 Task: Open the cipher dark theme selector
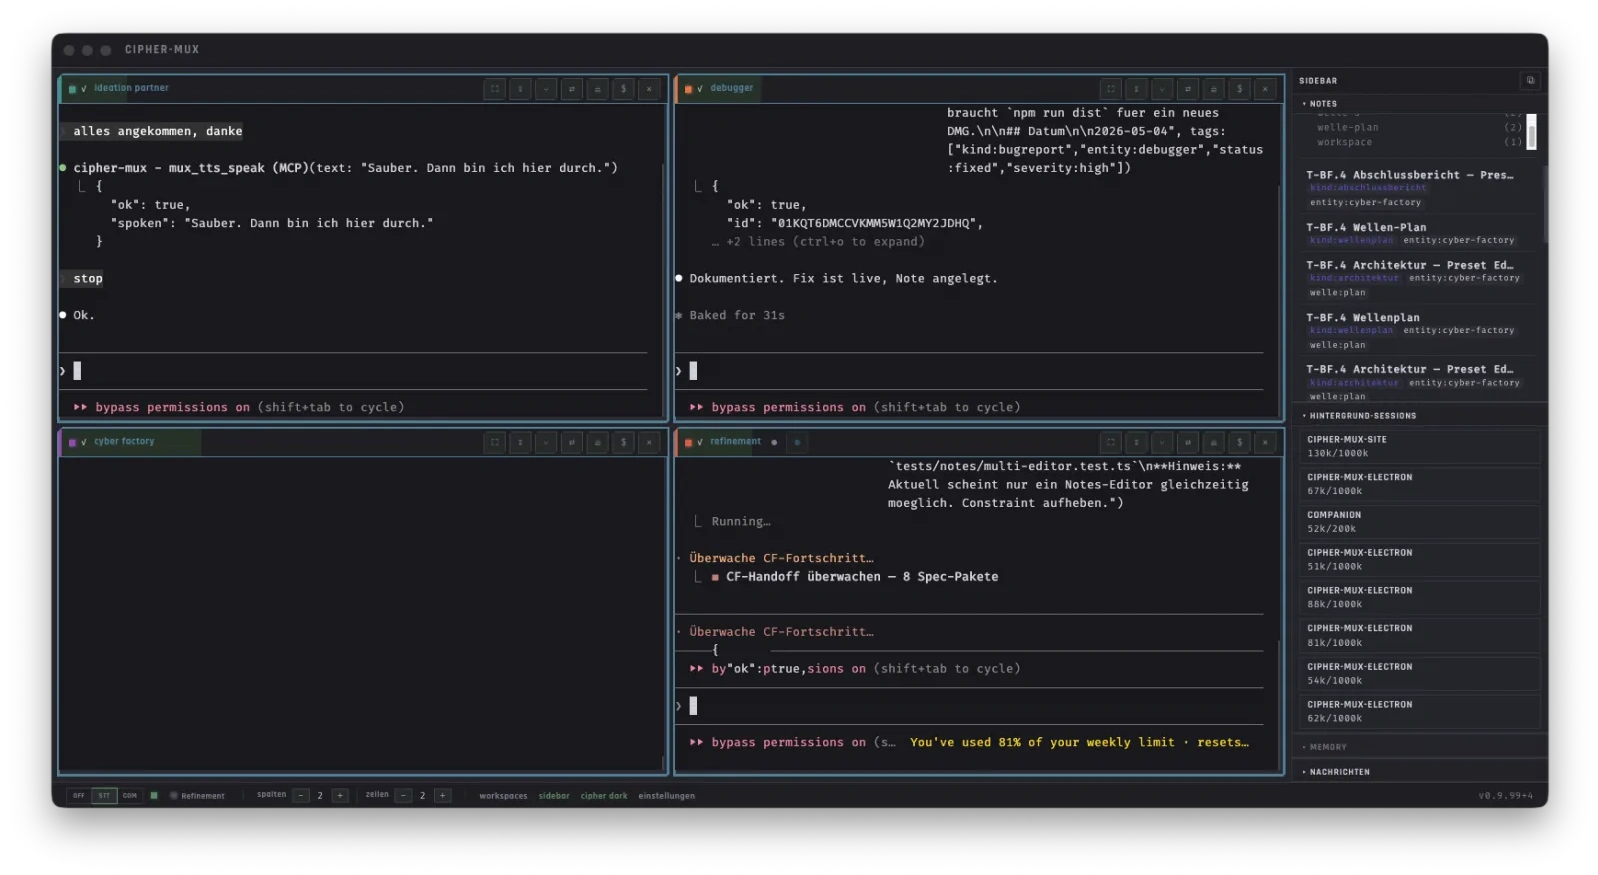coord(604,796)
